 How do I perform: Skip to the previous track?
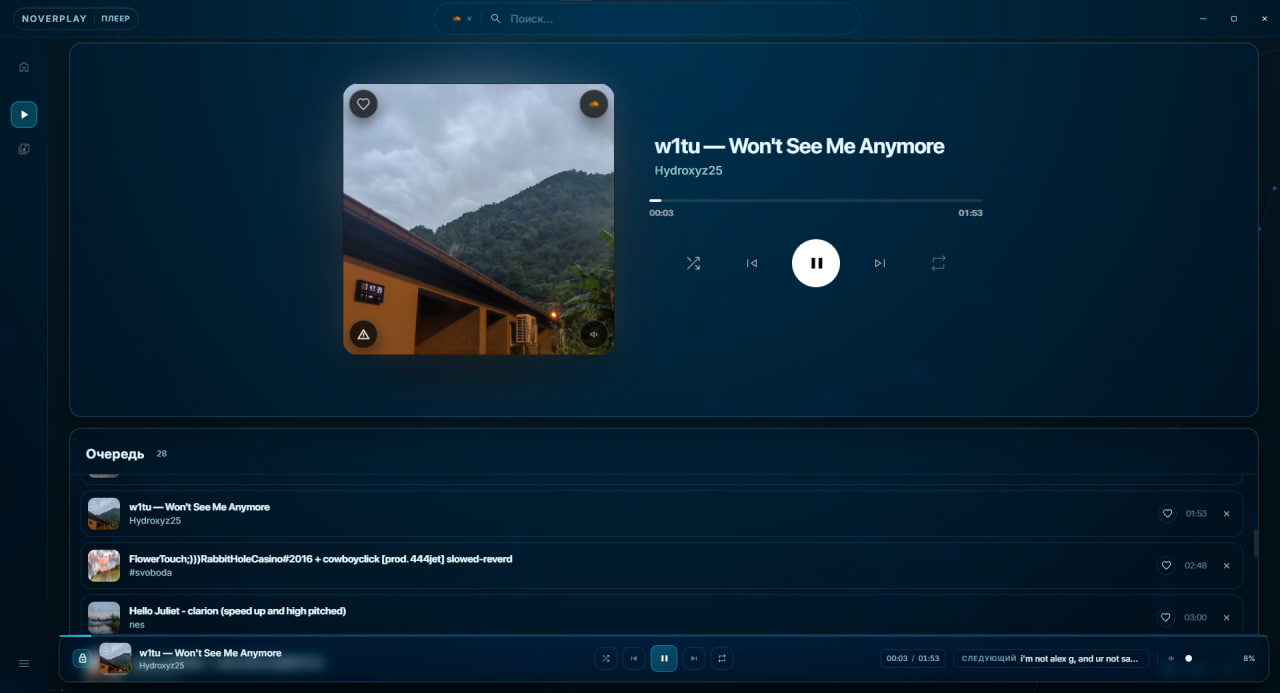[751, 263]
